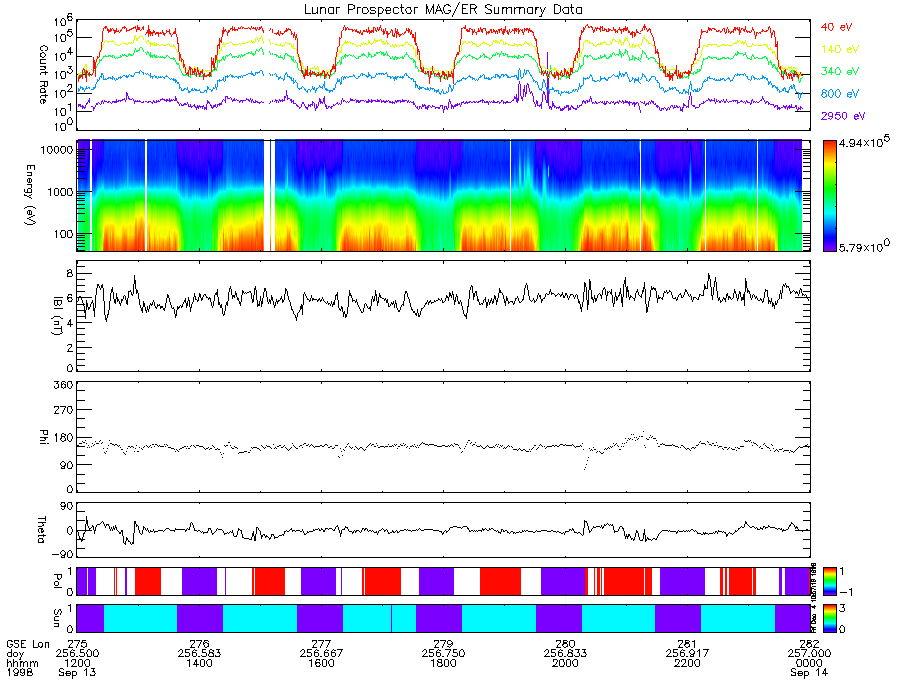Viewport: 900px width, 700px height.
Task: Select the '340 eV' legend label
Action: coord(840,71)
